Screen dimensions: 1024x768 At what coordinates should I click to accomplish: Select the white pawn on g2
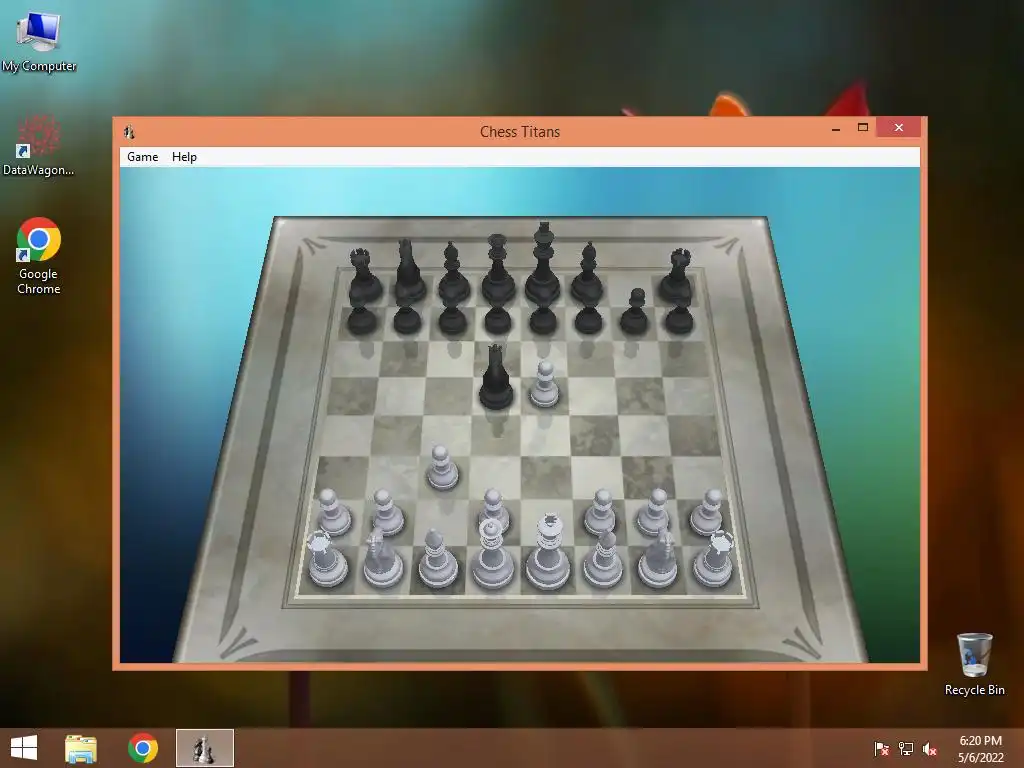(x=654, y=512)
